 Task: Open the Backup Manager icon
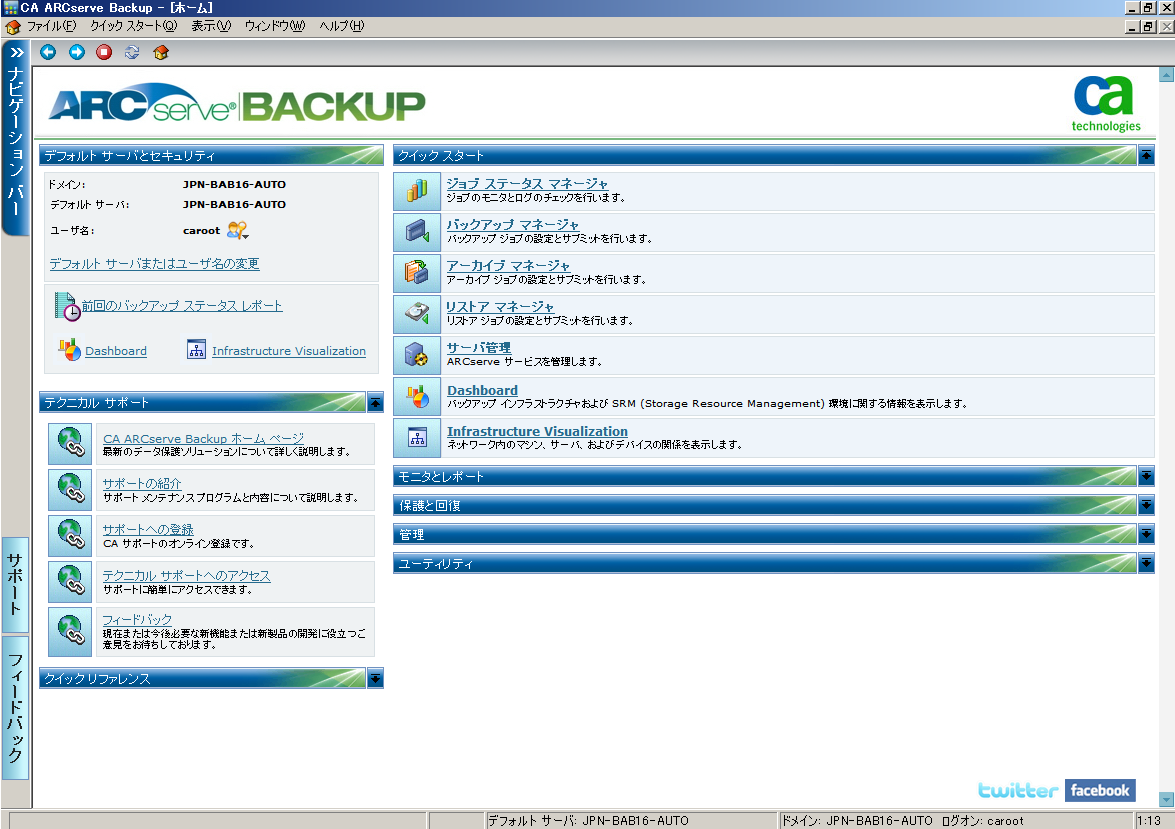(x=417, y=232)
